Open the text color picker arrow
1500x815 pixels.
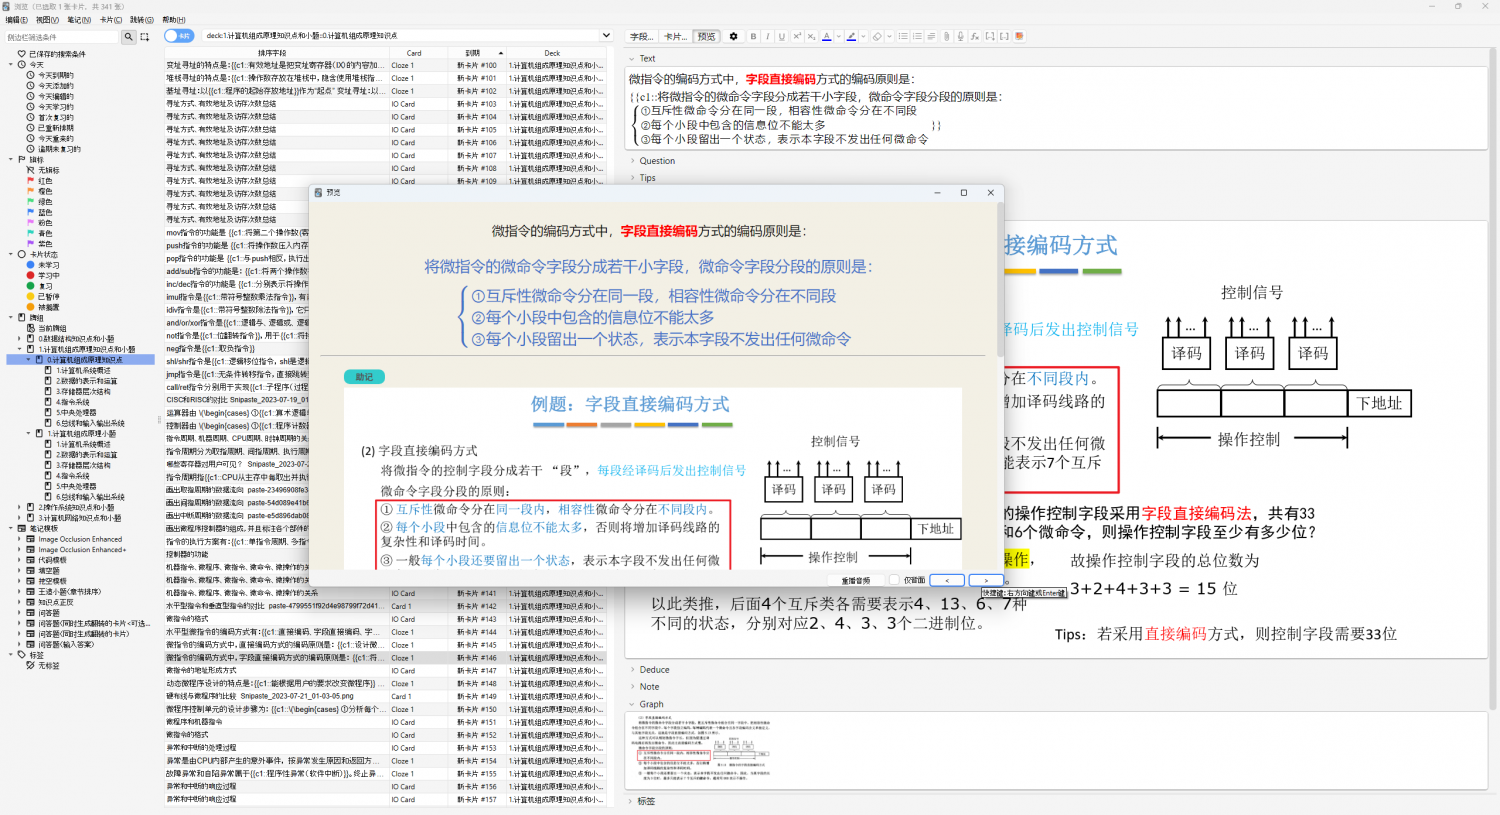[838, 36]
